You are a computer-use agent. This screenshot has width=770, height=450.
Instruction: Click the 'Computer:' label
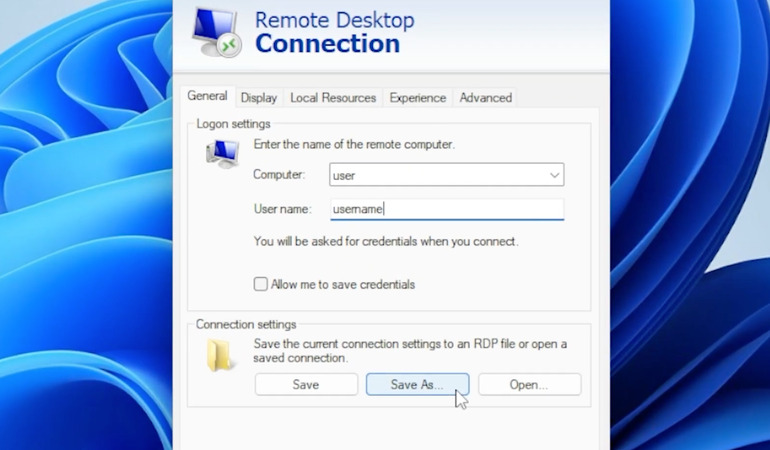[x=279, y=175]
